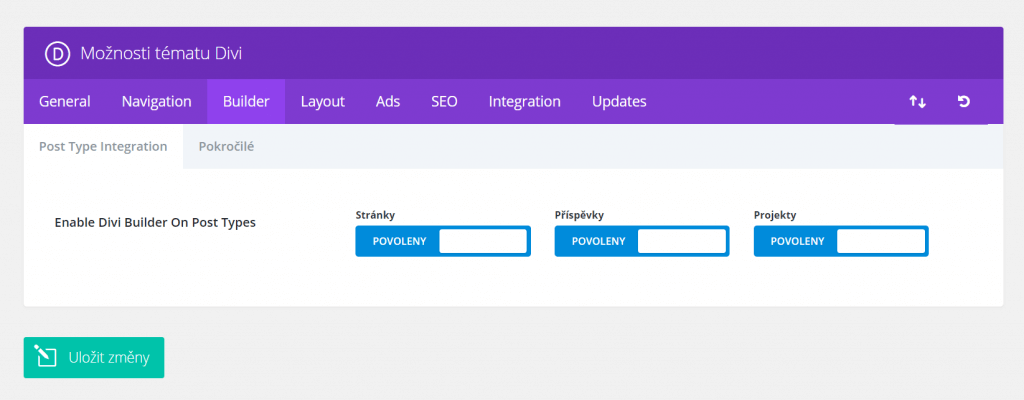This screenshot has height=400, width=1024.
Task: Switch to the General tab
Action: point(65,101)
